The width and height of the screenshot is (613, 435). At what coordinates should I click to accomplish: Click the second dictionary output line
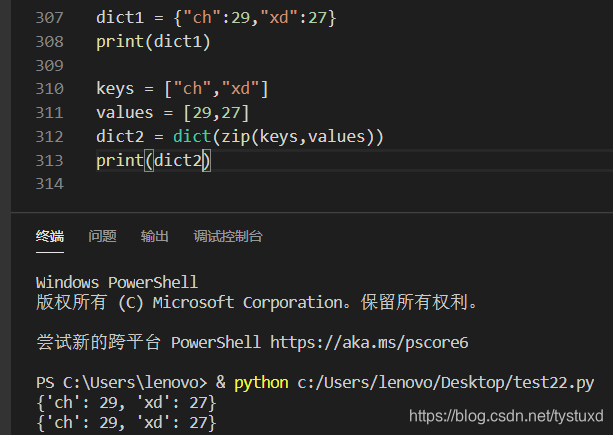[126, 422]
